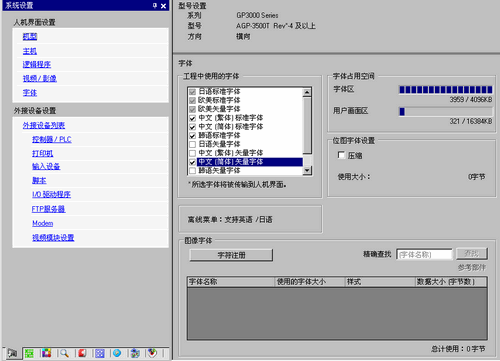Uncheck 中文(简体)矢量字体 checkbox
500x361 pixels.
(192, 162)
